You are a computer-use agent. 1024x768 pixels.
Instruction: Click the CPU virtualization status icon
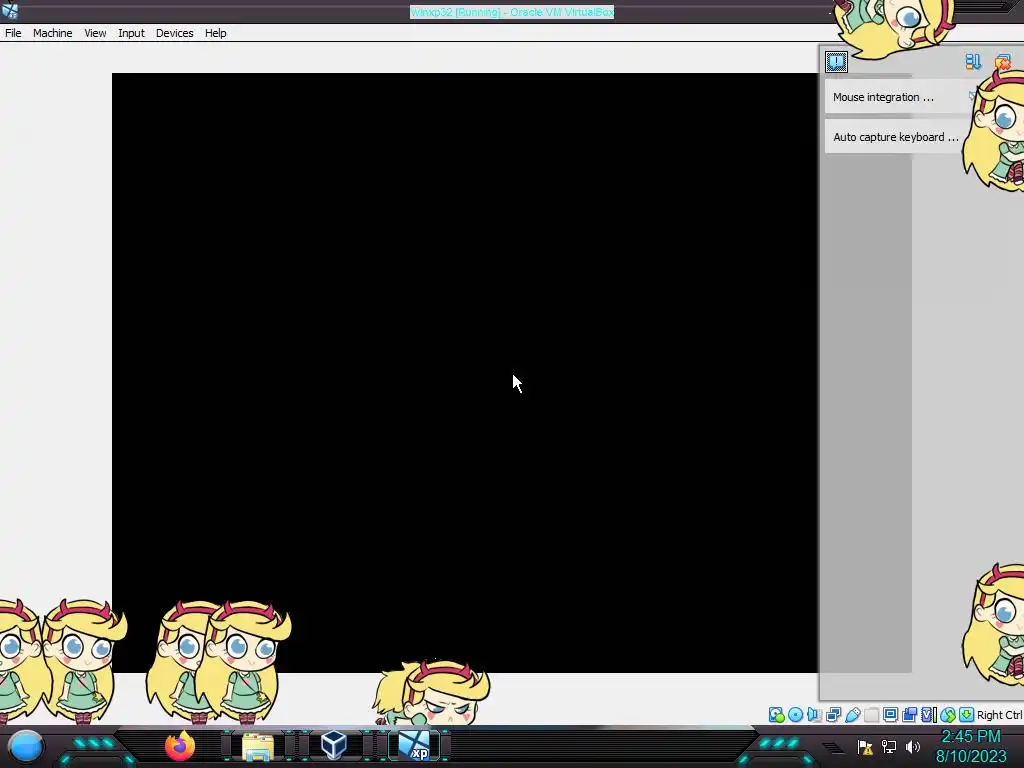[929, 715]
